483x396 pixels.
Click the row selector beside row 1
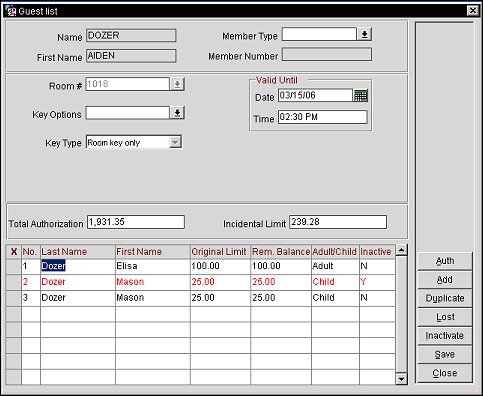14,266
